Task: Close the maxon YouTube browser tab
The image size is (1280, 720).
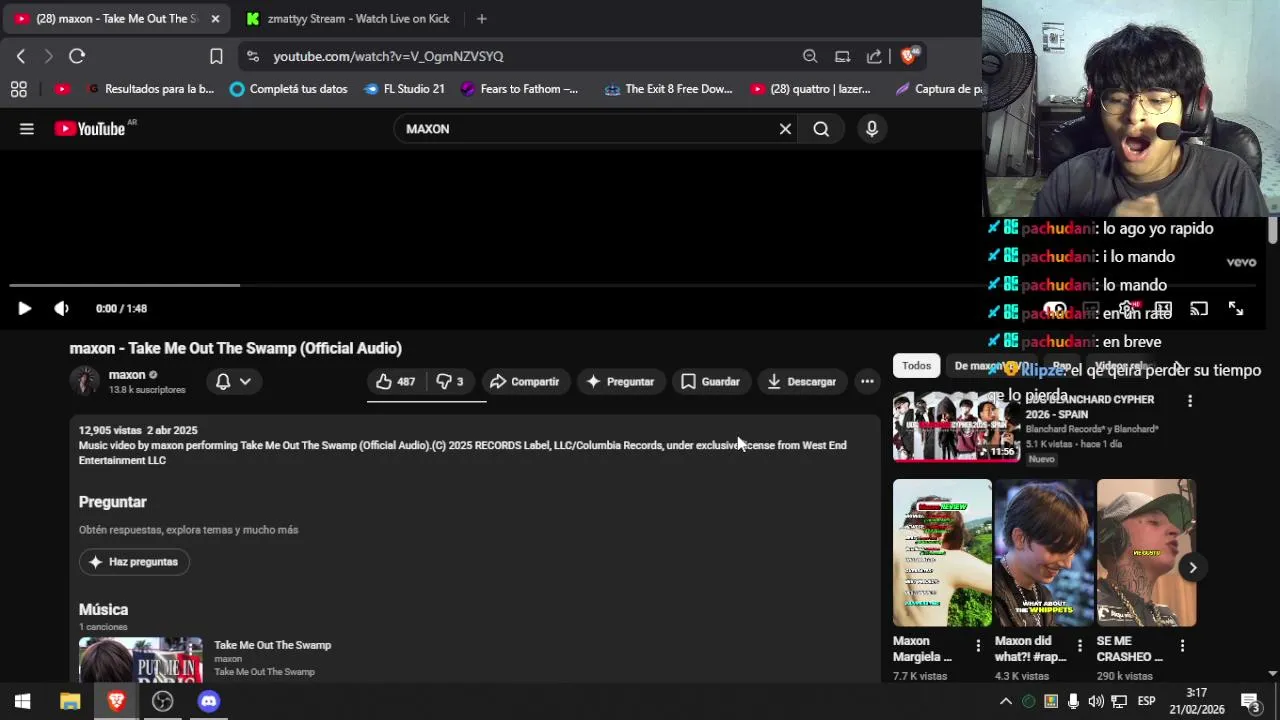Action: coord(215,18)
